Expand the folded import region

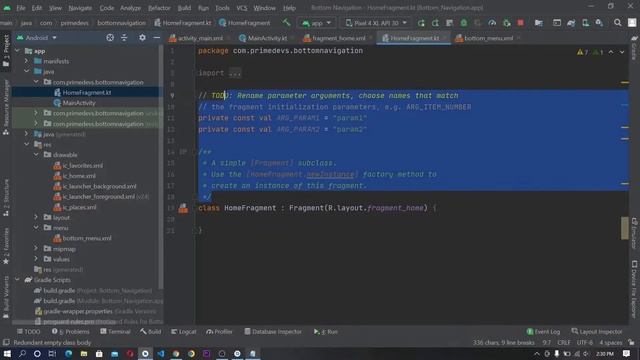(x=235, y=73)
